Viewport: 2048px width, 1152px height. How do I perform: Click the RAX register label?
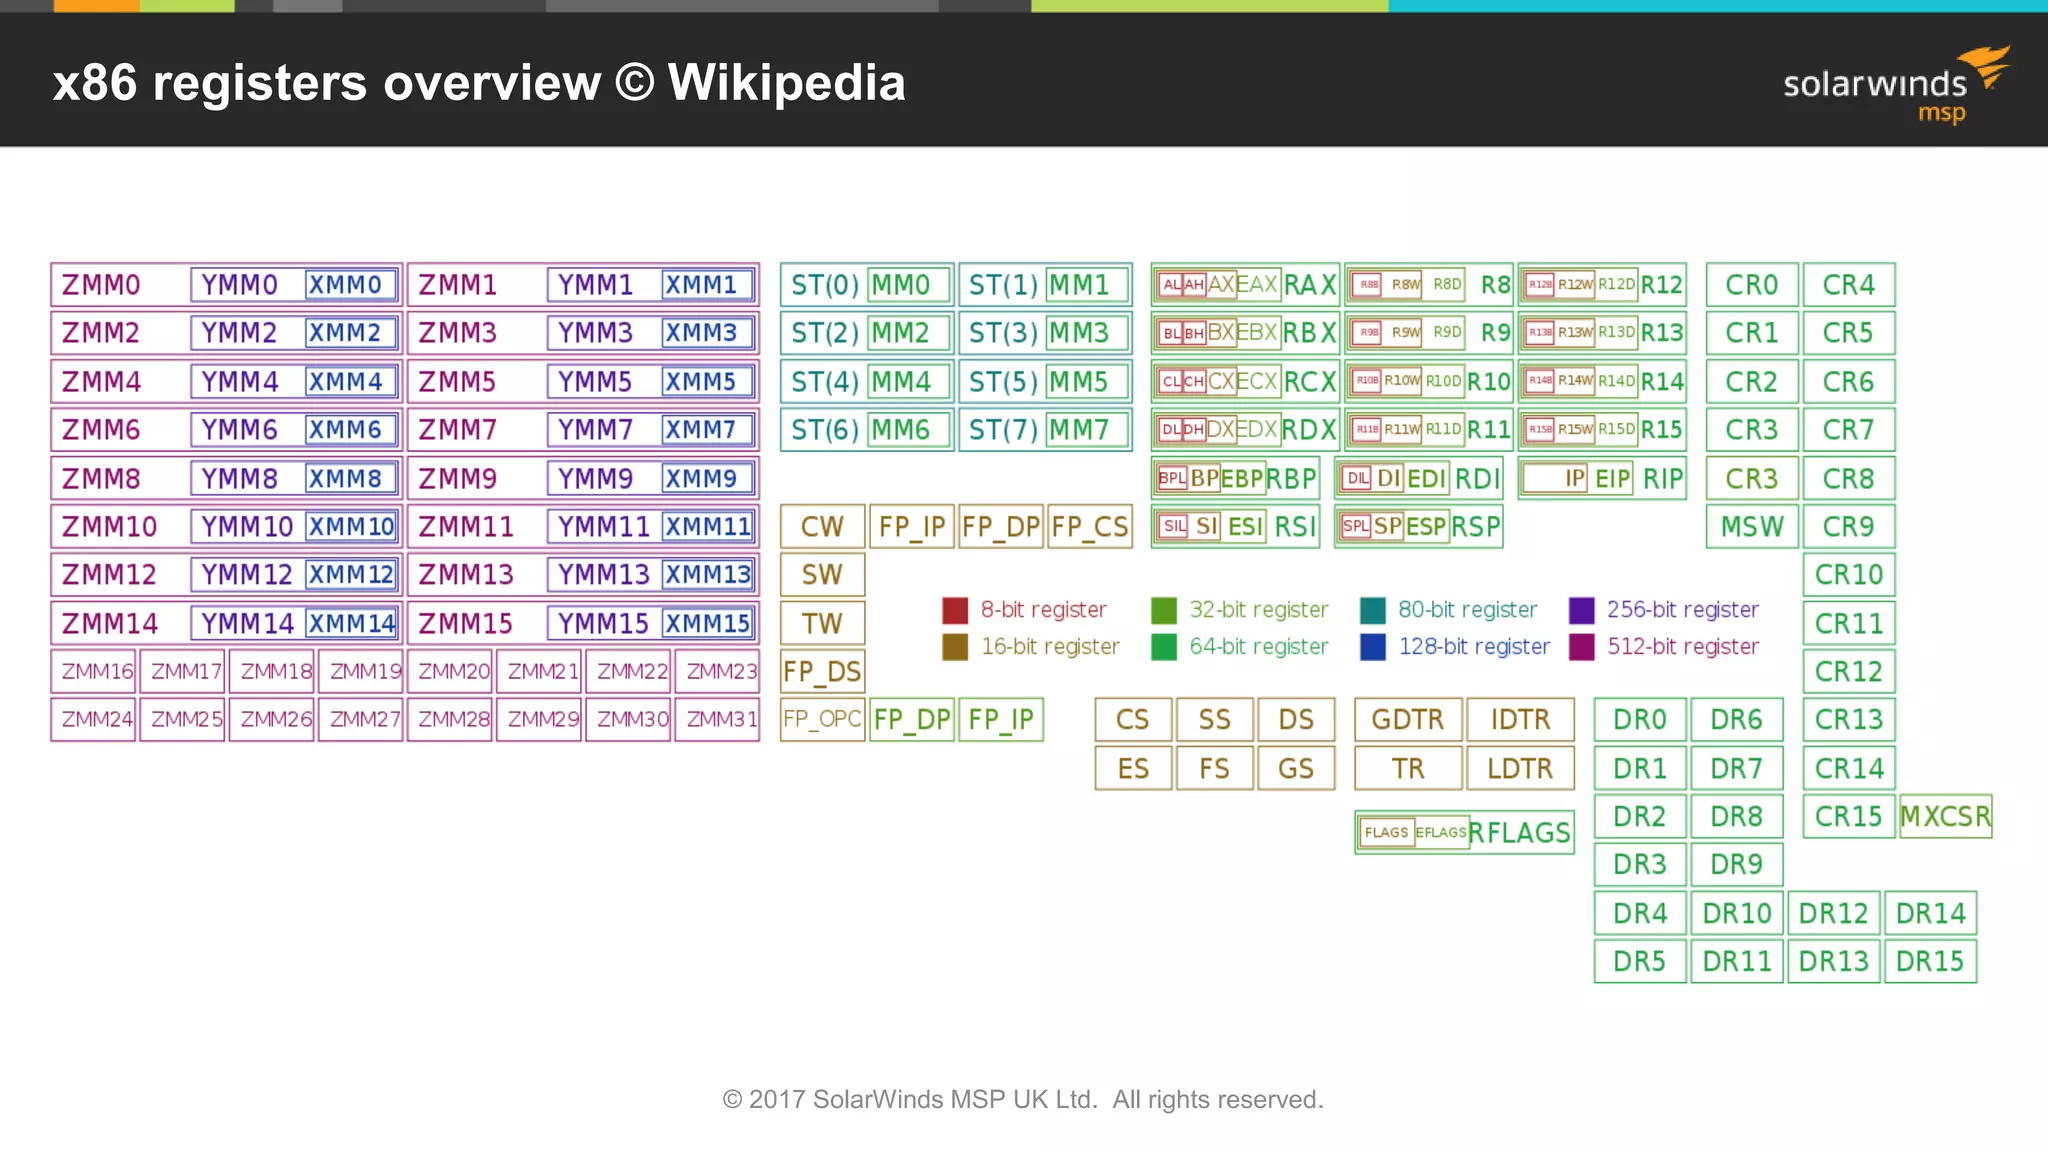pos(1310,285)
